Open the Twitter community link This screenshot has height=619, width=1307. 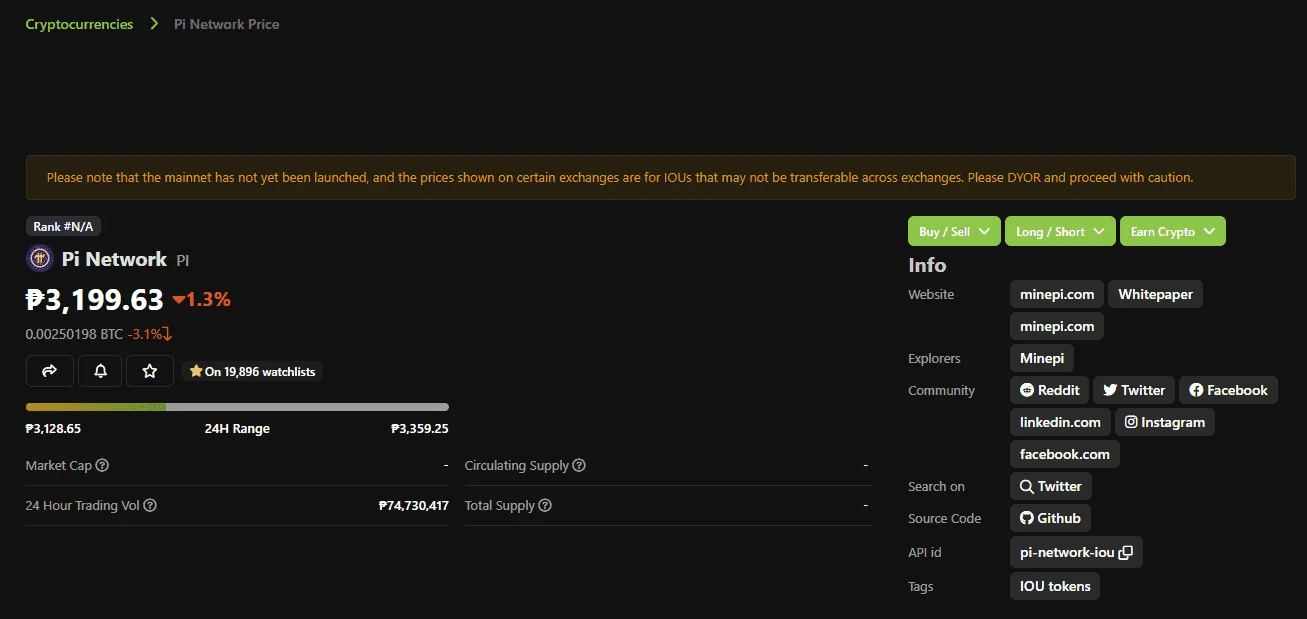click(x=1134, y=390)
